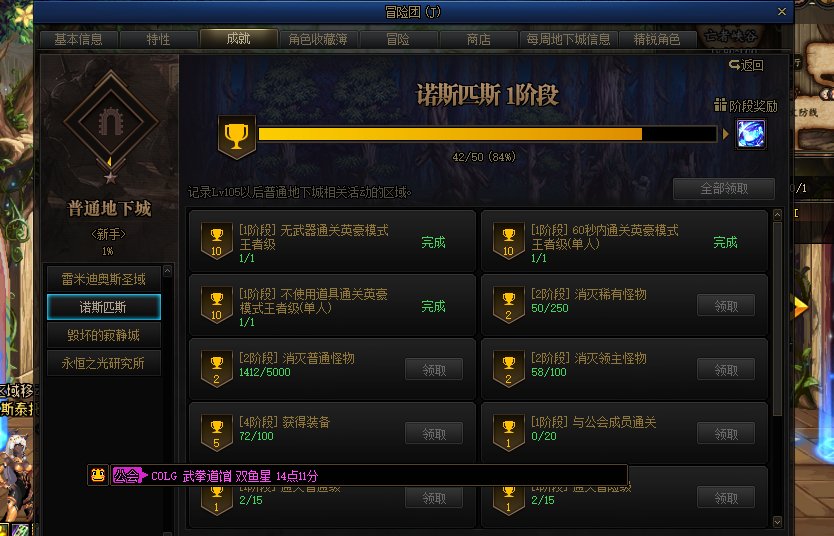
Task: Click the 阶段奖励 gift icon
Action: (720, 105)
